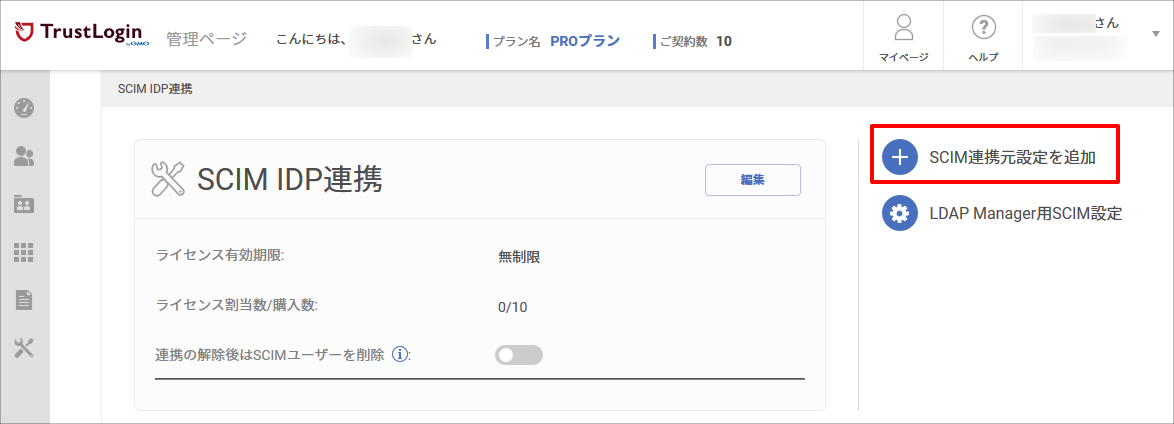Open the users icon in sidebar
The height and width of the screenshot is (424, 1174).
point(25,156)
